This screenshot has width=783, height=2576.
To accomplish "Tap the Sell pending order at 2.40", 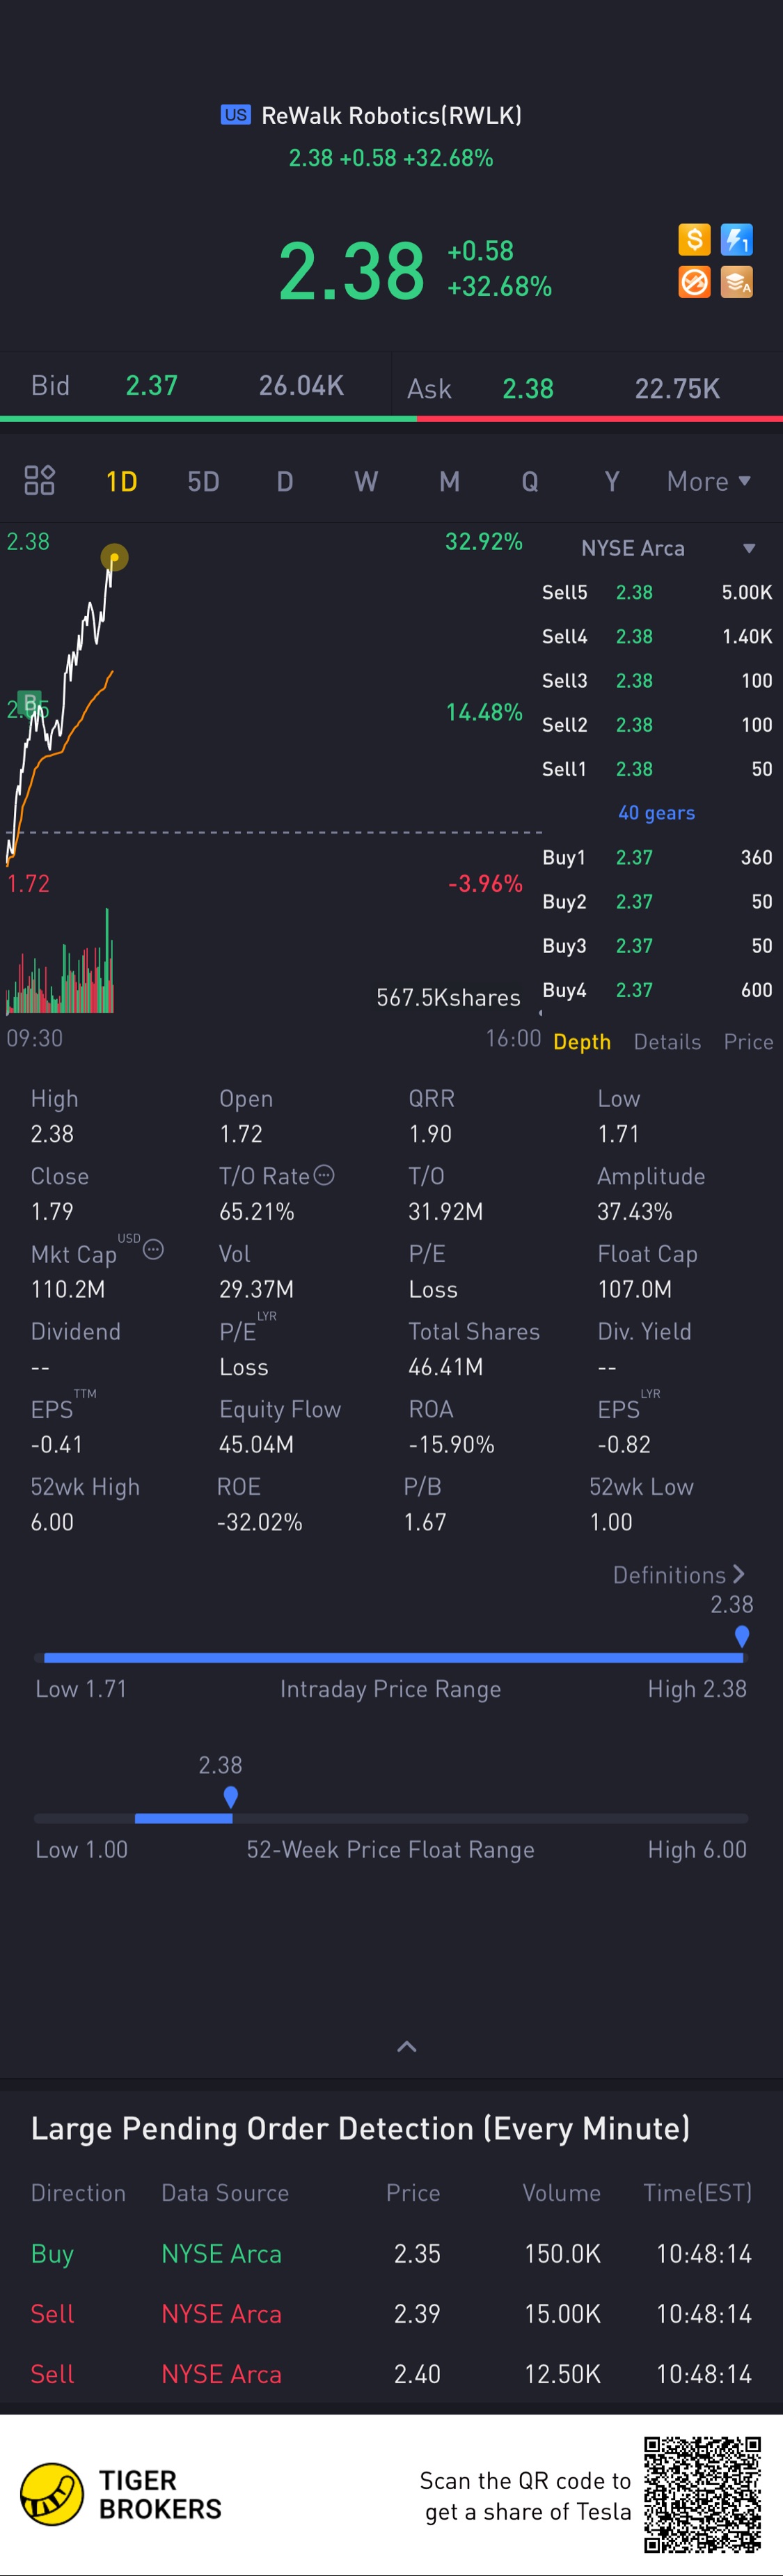I will 391,2373.
